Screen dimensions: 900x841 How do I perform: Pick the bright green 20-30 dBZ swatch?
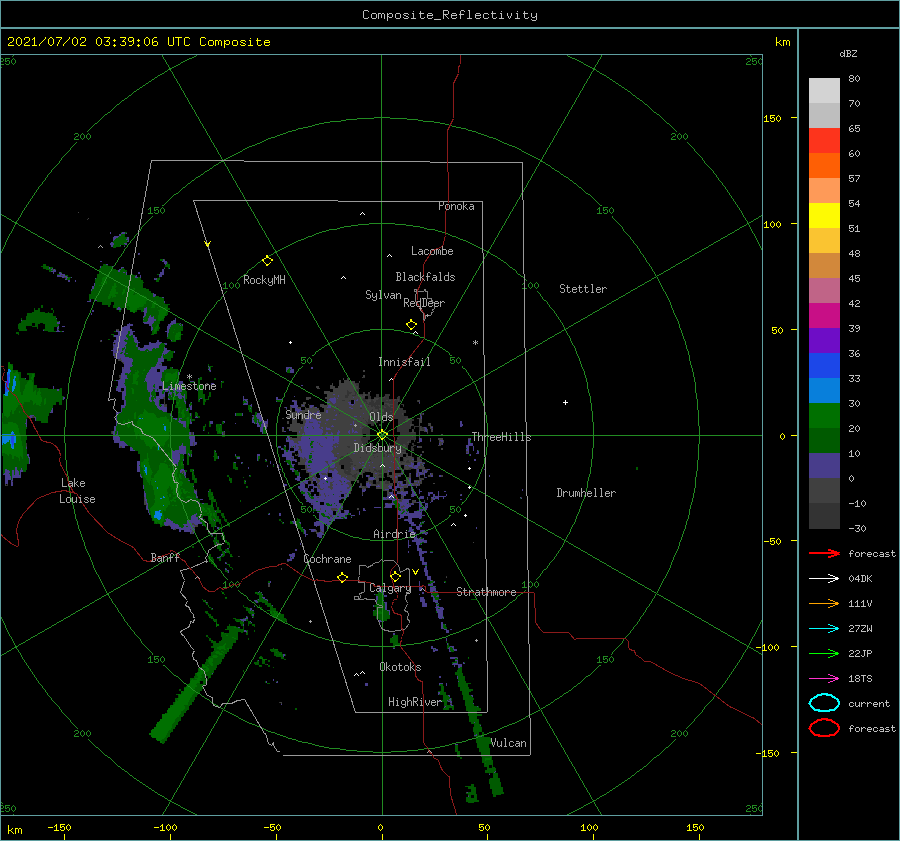[824, 416]
